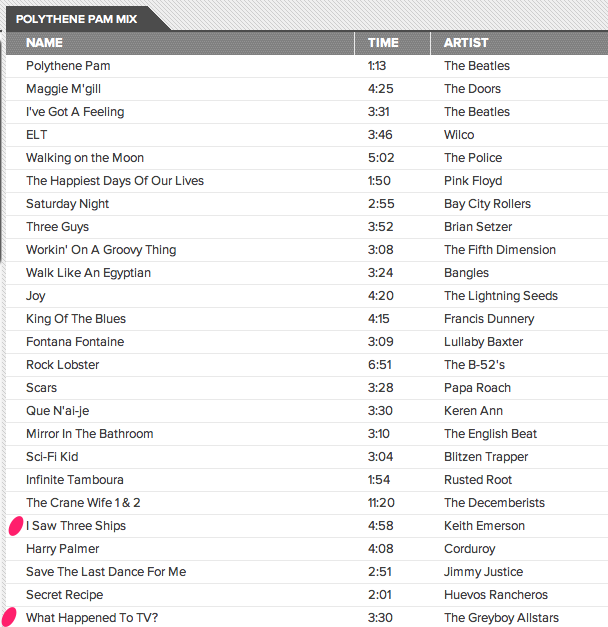Select the song Walk Like An Egyptian
The height and width of the screenshot is (627, 608).
88,273
